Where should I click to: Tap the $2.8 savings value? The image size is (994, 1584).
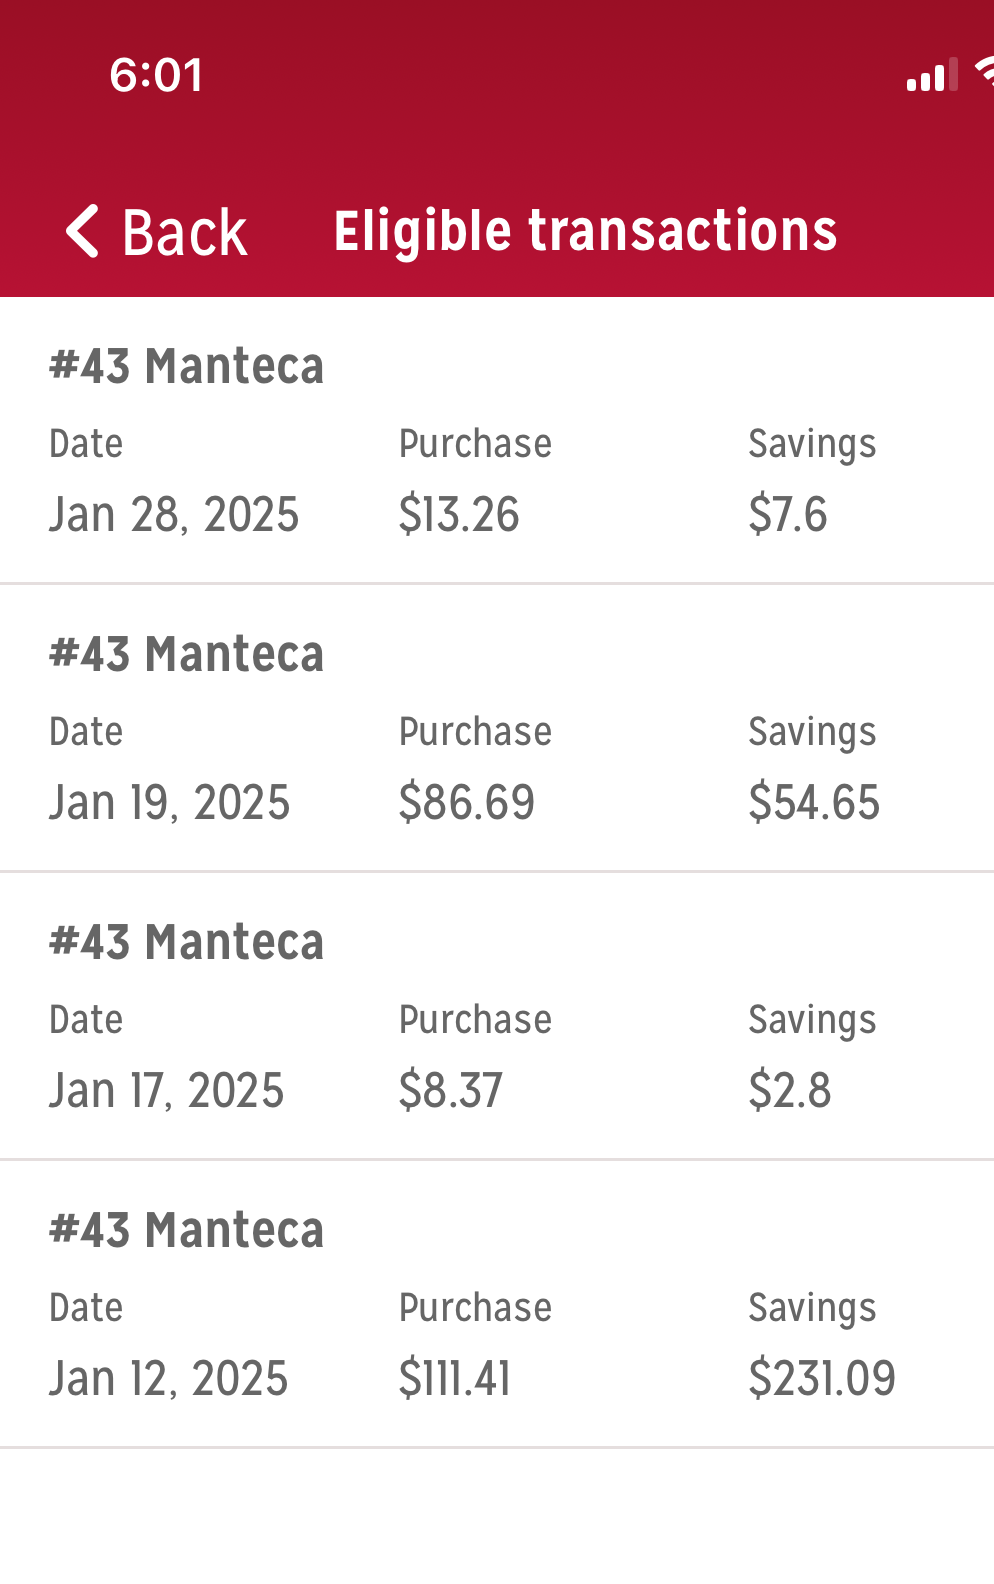pyautogui.click(x=790, y=1091)
